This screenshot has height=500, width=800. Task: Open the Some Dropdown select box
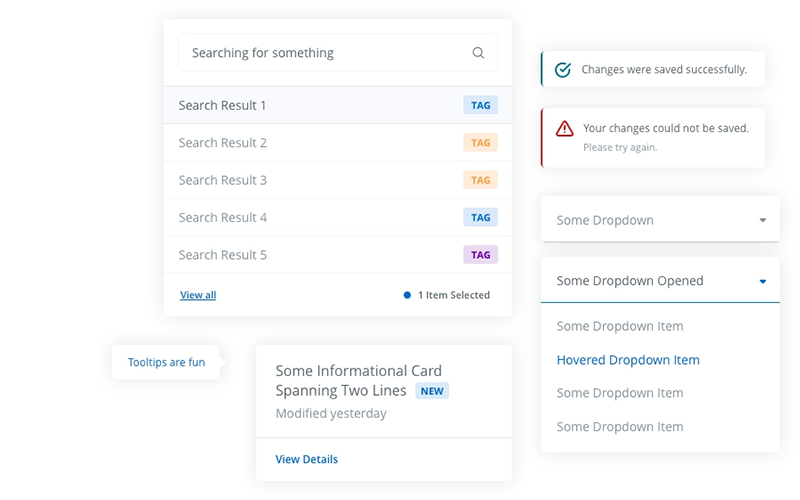(650, 220)
